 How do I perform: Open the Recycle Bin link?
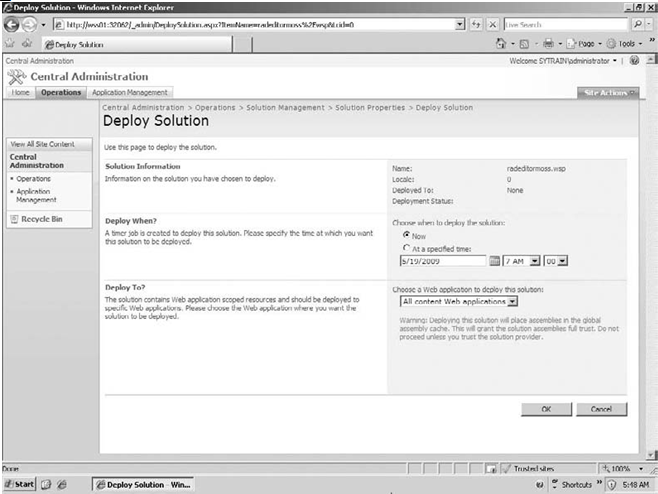42,219
